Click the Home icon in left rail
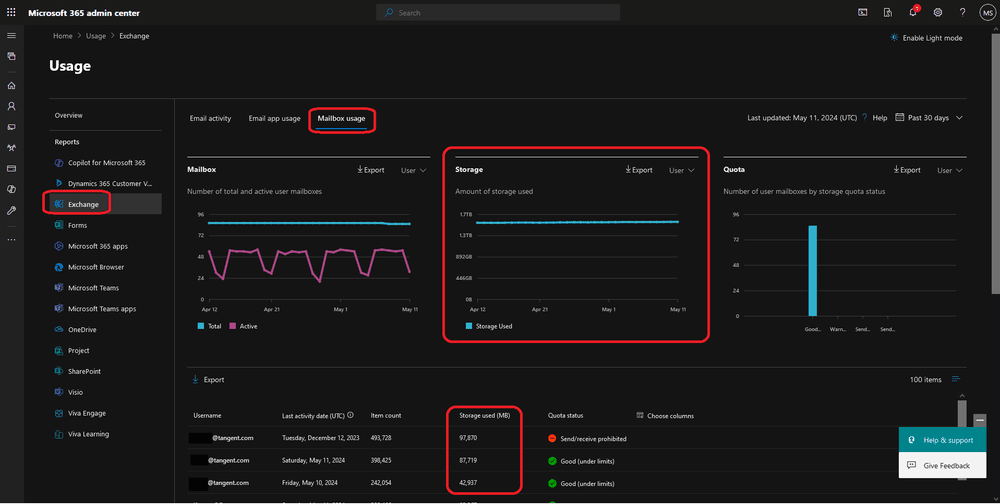Screen dimensions: 1000x504 click(x=11, y=85)
